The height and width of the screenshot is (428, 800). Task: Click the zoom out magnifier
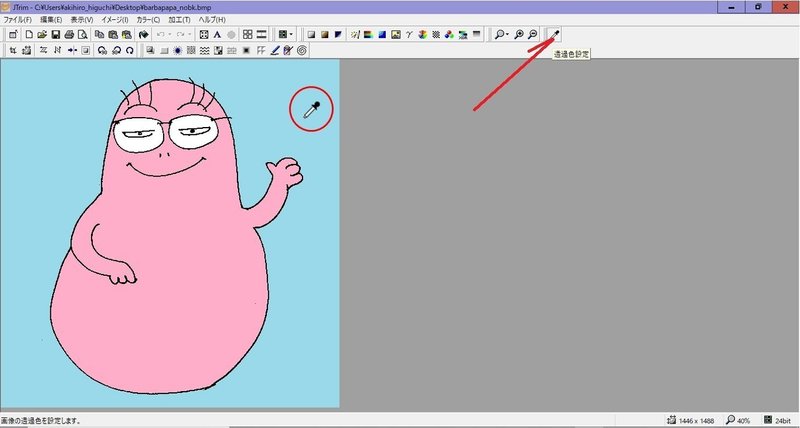pyautogui.click(x=532, y=35)
